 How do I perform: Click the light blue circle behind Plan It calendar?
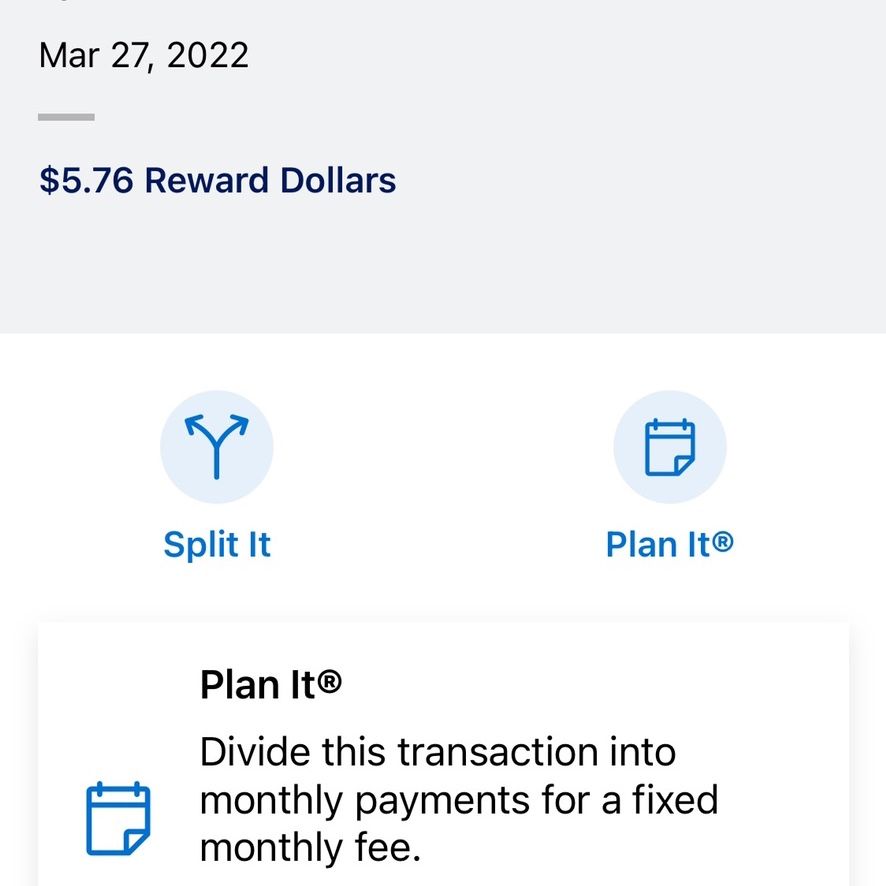tap(670, 446)
